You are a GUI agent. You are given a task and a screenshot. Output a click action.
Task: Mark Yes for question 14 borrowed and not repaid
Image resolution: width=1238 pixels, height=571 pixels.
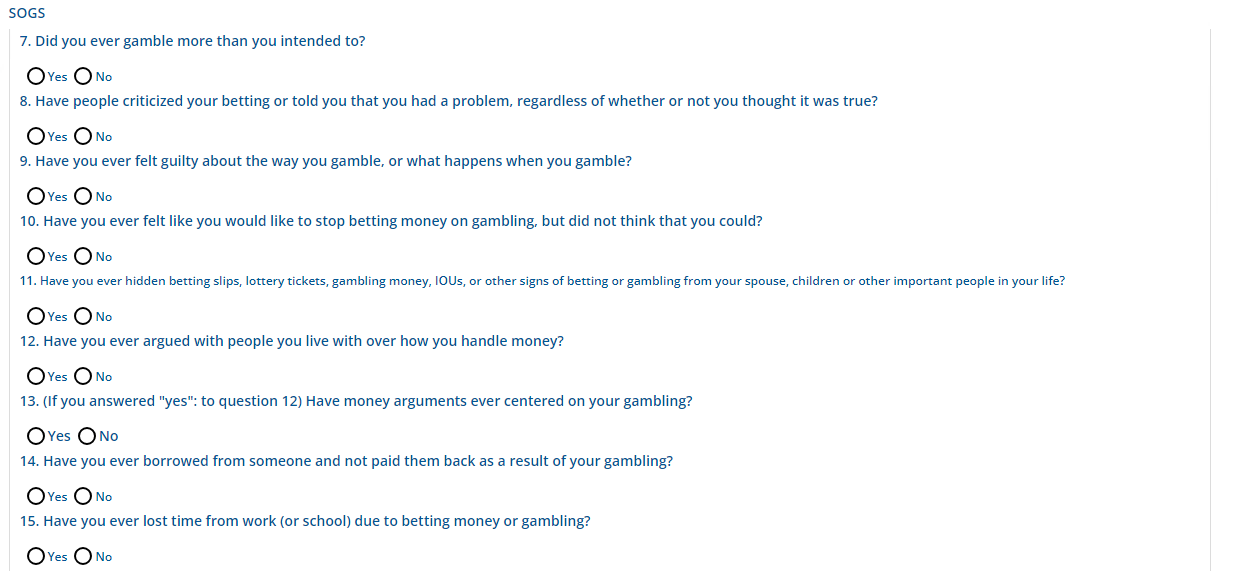click(36, 496)
